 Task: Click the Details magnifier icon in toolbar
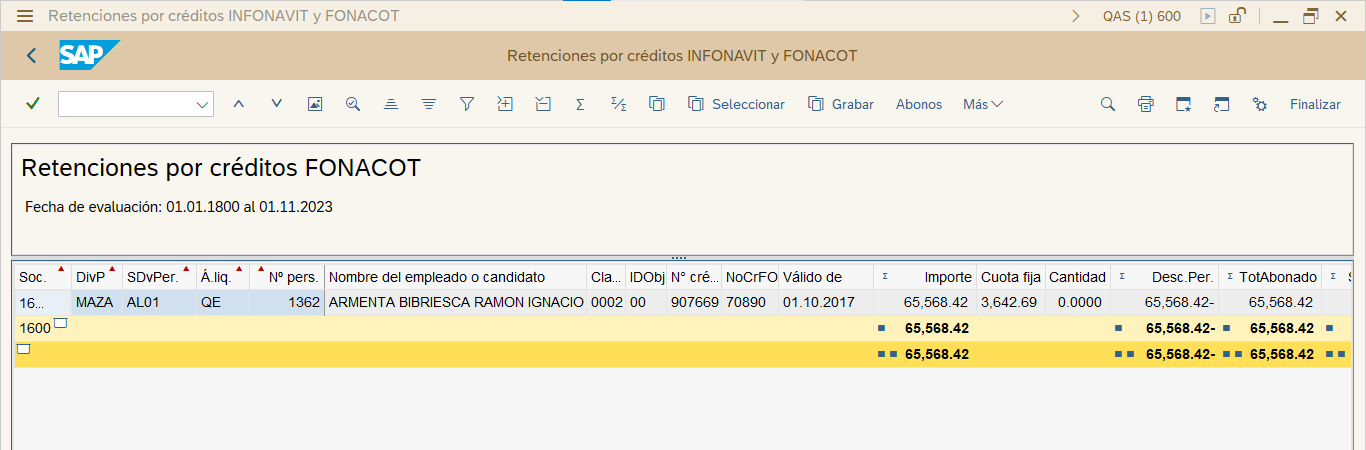pyautogui.click(x=352, y=104)
